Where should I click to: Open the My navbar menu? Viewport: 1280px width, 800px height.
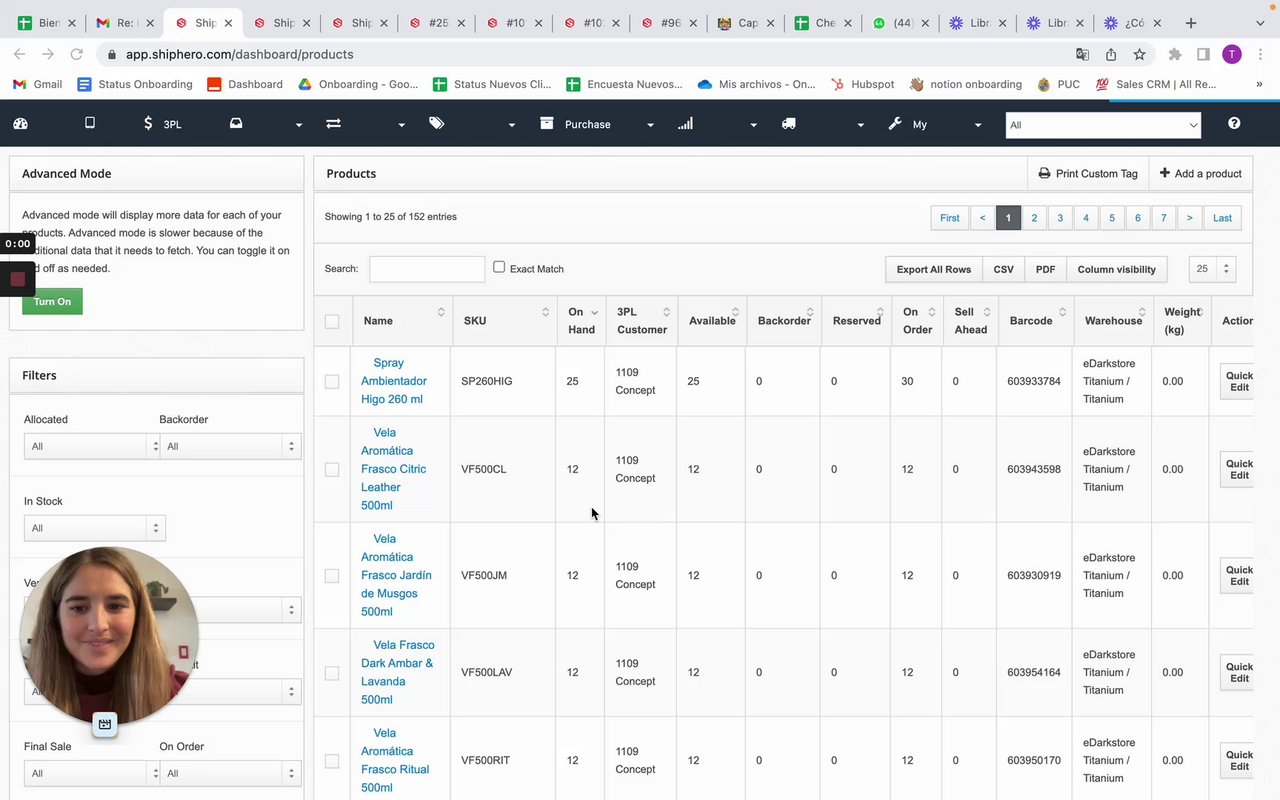pos(935,124)
